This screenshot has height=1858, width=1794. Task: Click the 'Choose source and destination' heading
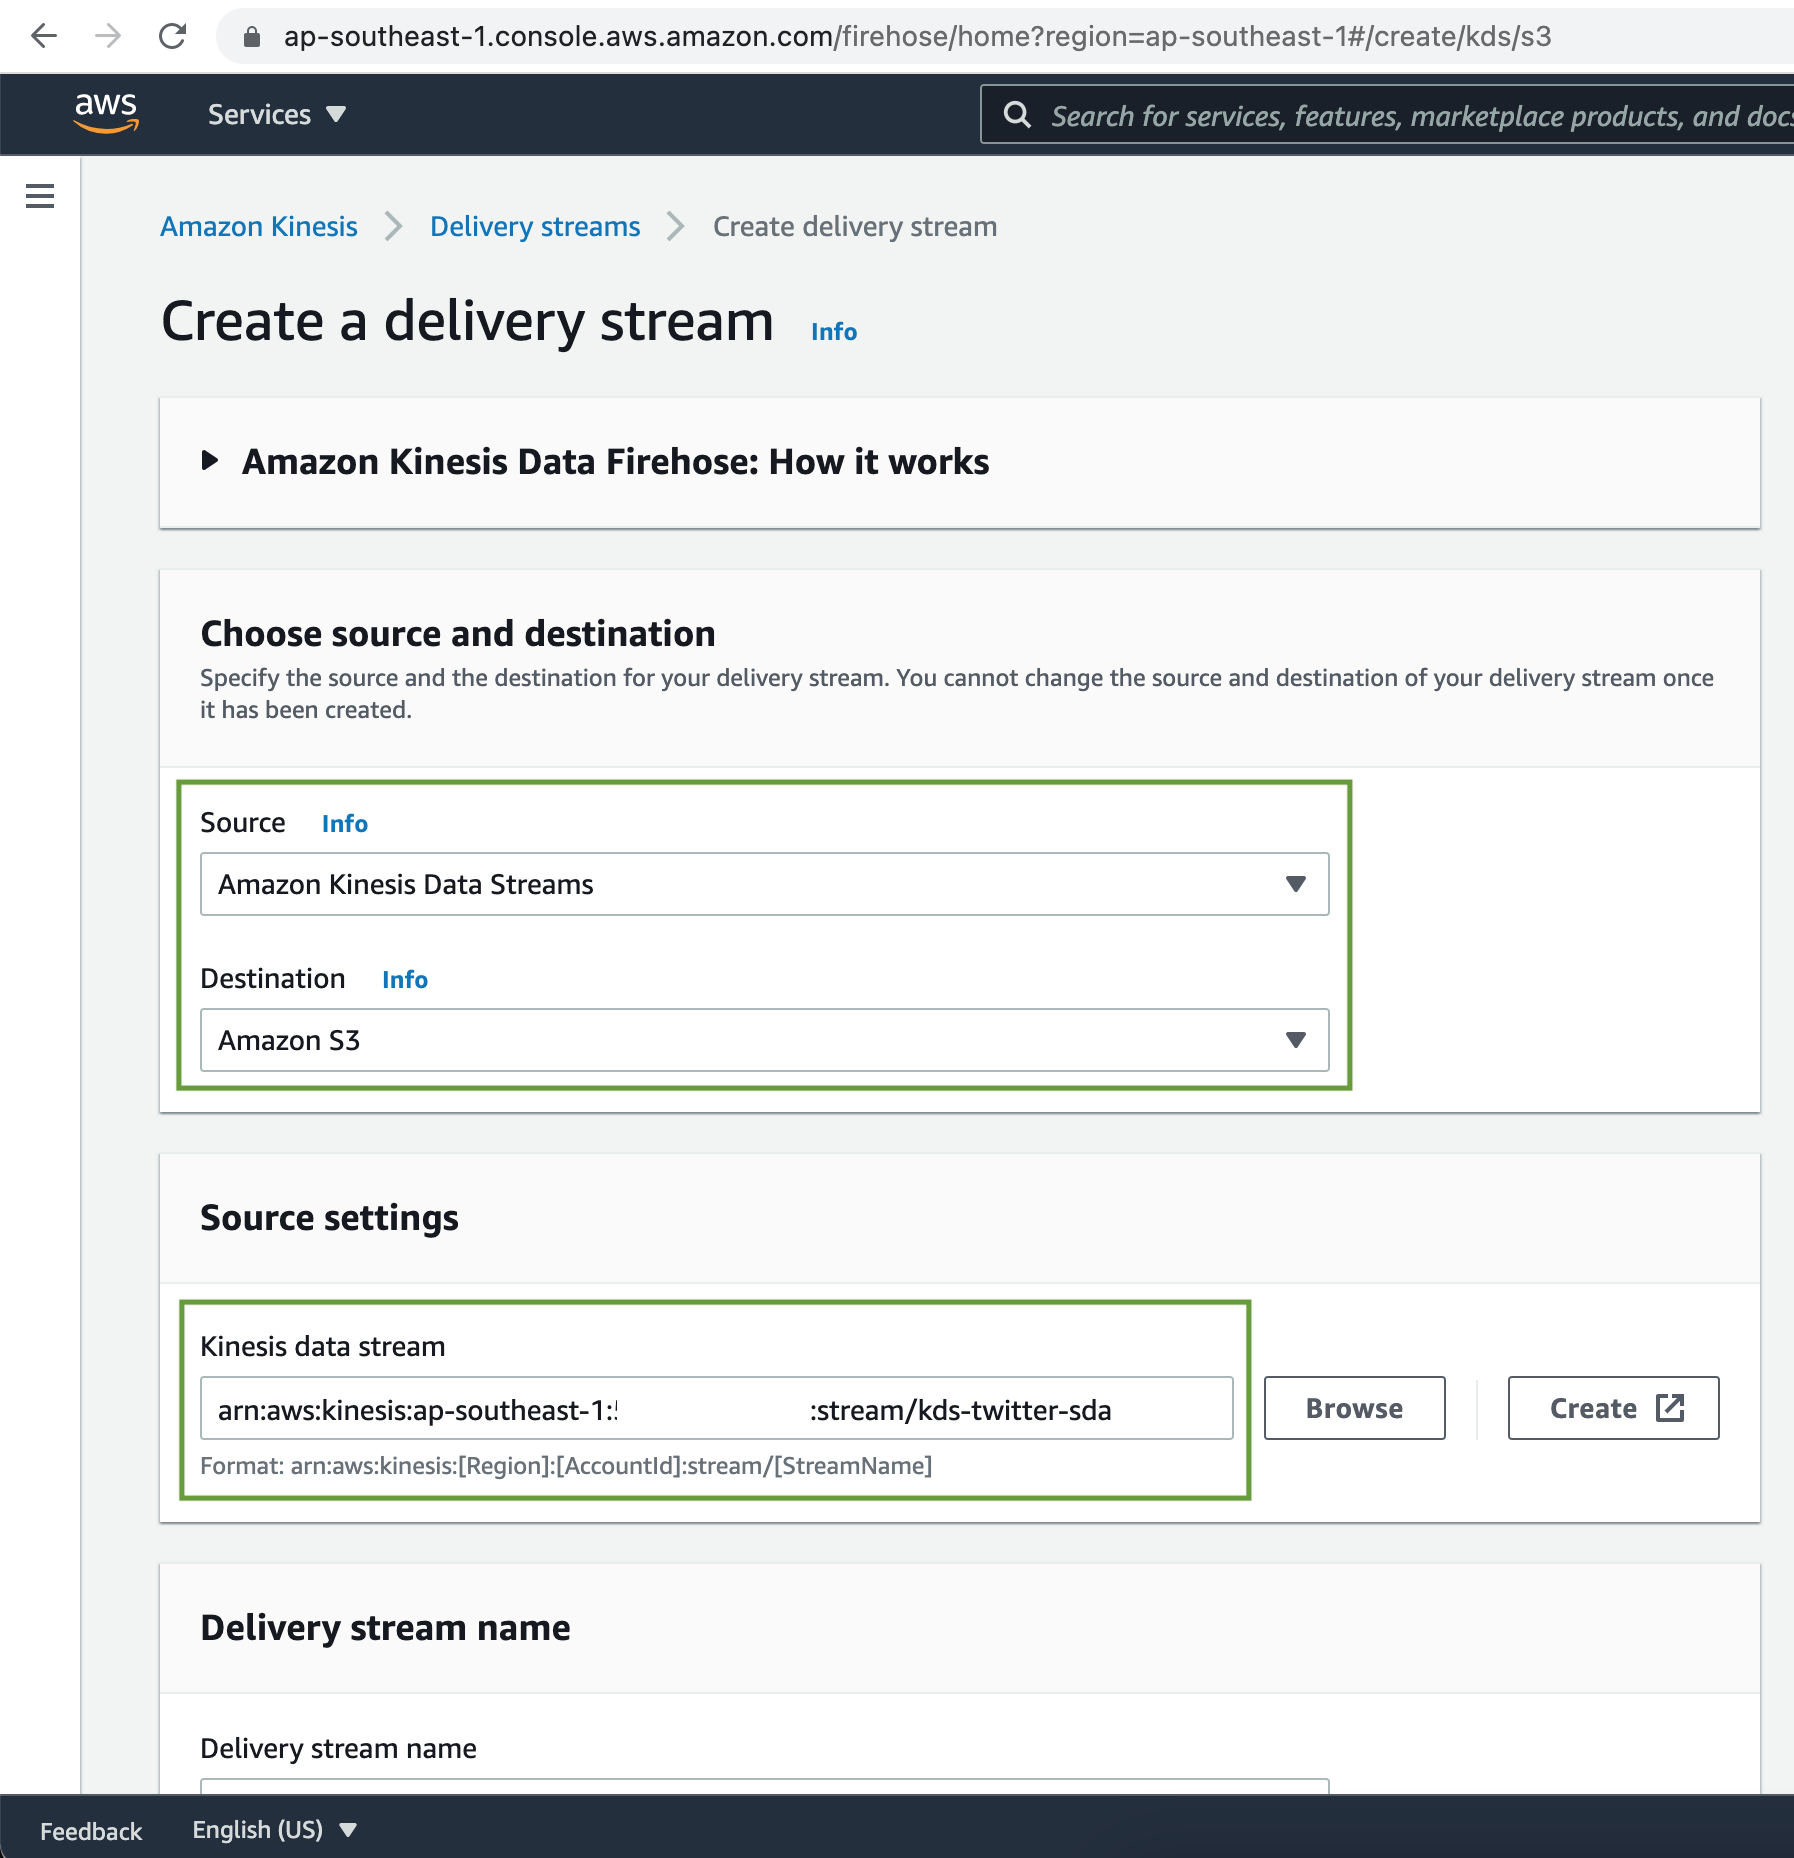(458, 633)
